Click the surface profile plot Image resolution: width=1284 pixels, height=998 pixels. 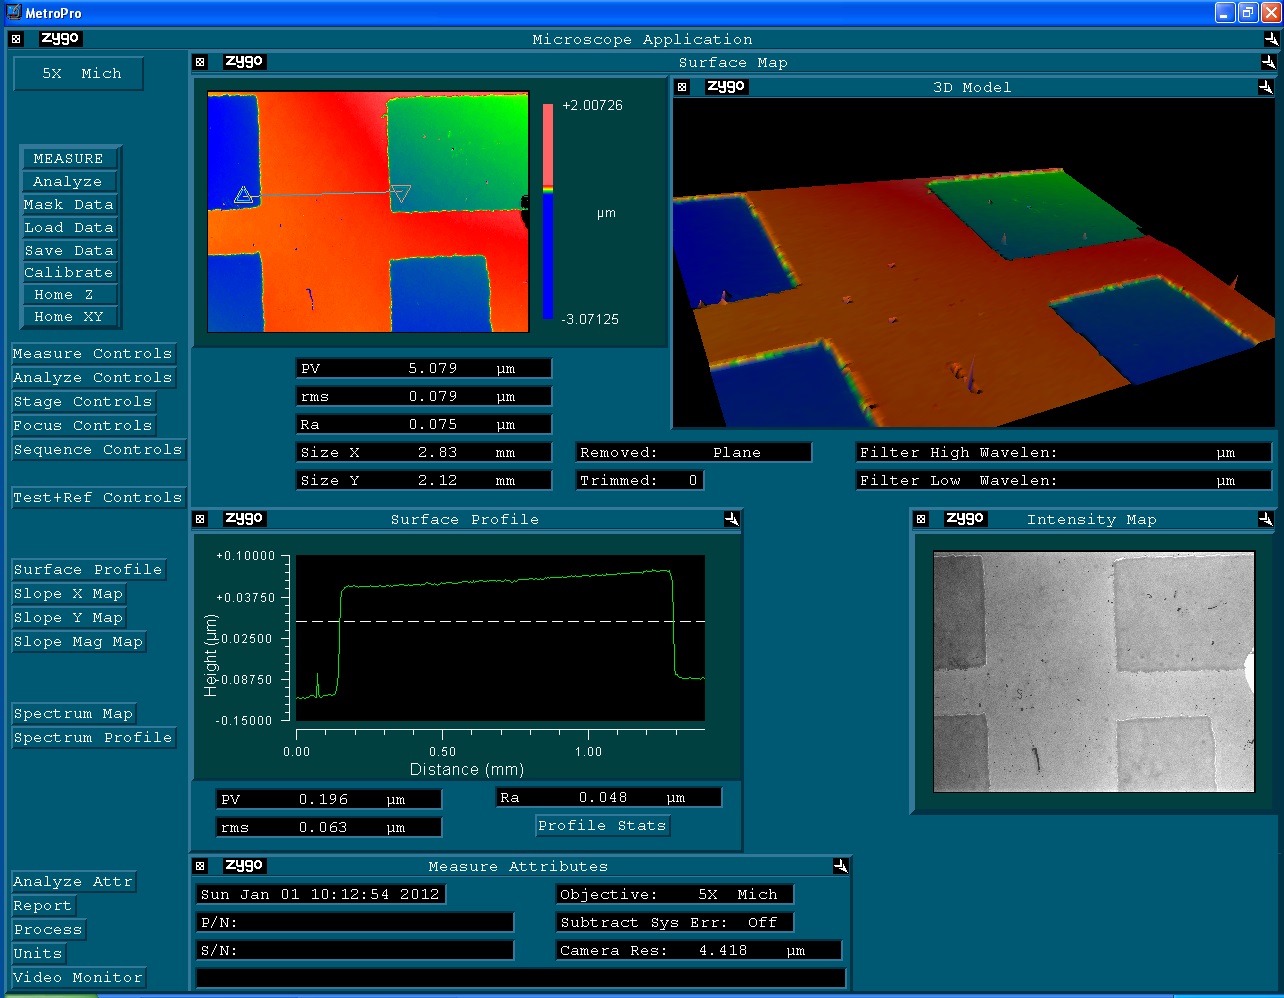(x=500, y=638)
